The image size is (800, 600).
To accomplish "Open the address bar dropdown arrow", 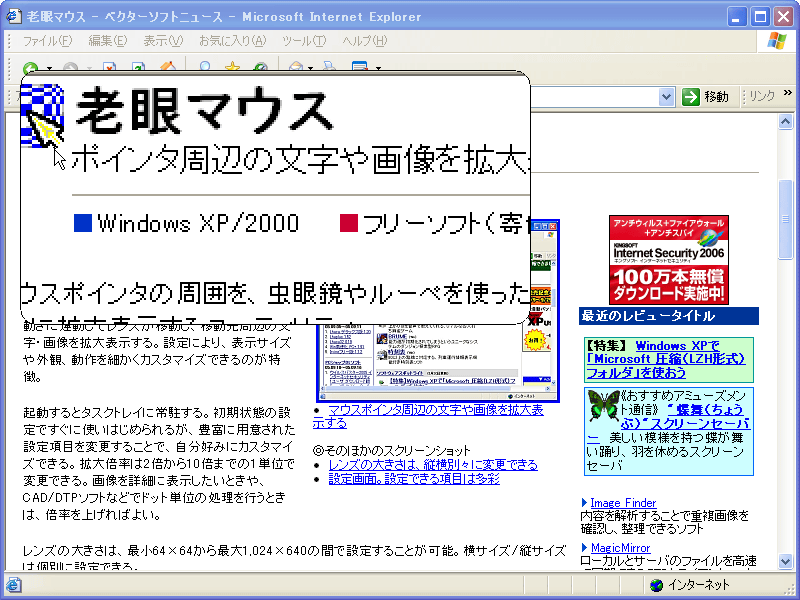I will pyautogui.click(x=666, y=96).
